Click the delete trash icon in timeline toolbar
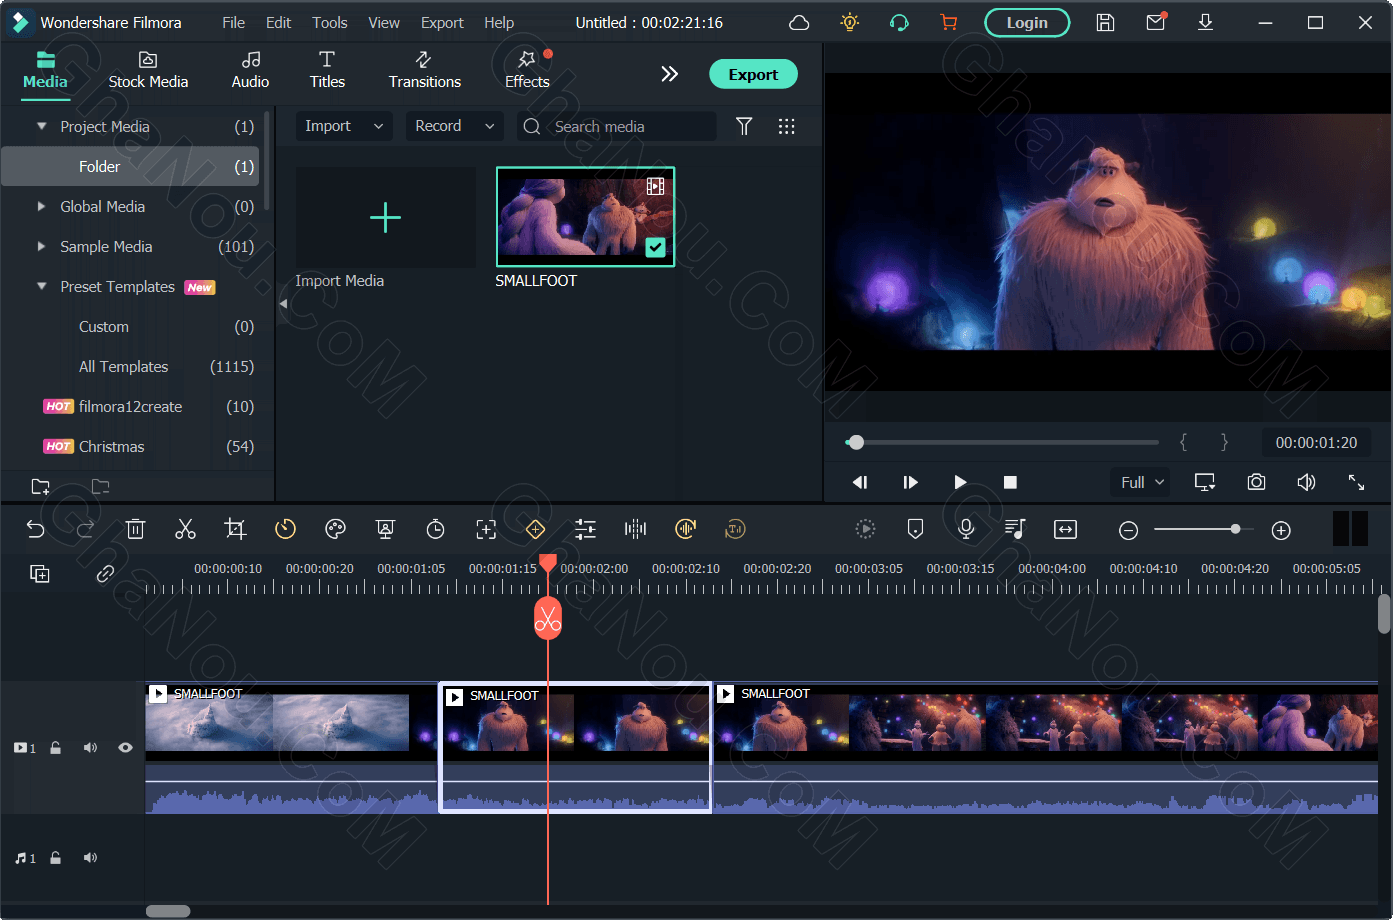 point(136,529)
